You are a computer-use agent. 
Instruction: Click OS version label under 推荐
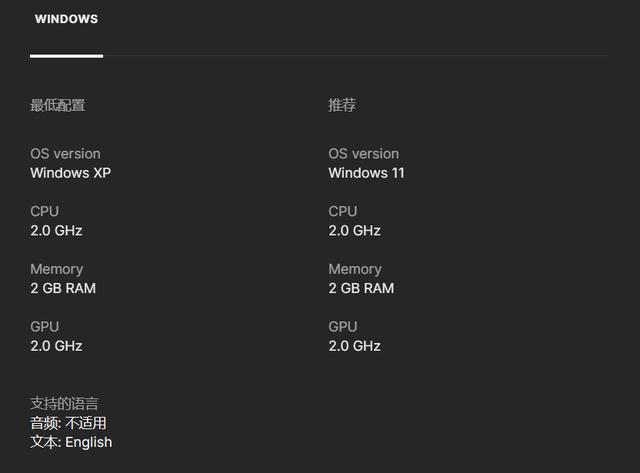tap(363, 154)
